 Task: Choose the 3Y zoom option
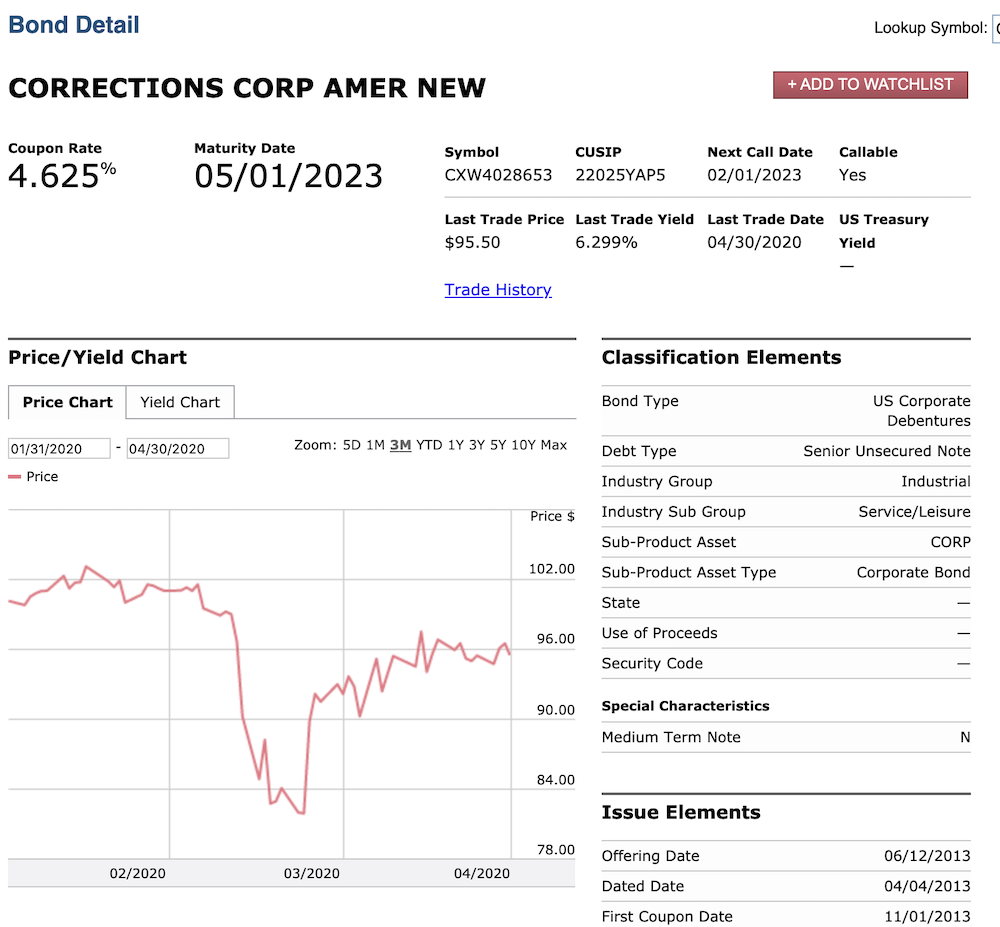[477, 445]
